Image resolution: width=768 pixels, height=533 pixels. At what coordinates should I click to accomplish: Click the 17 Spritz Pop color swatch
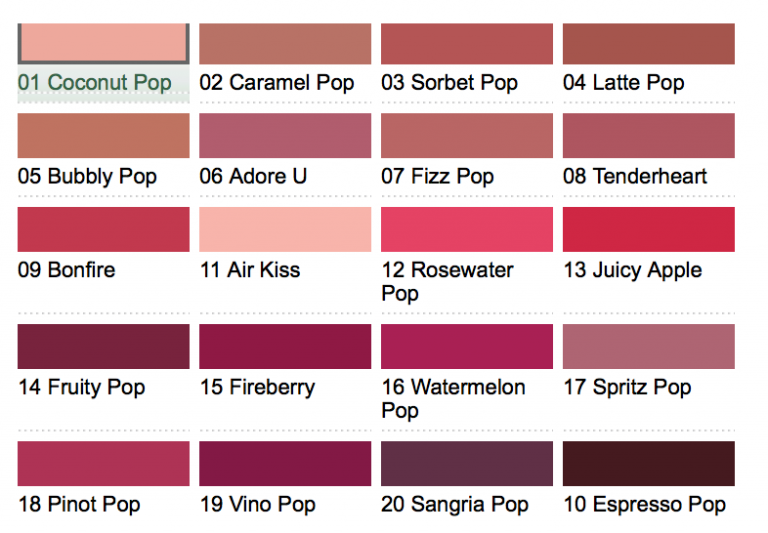(648, 346)
